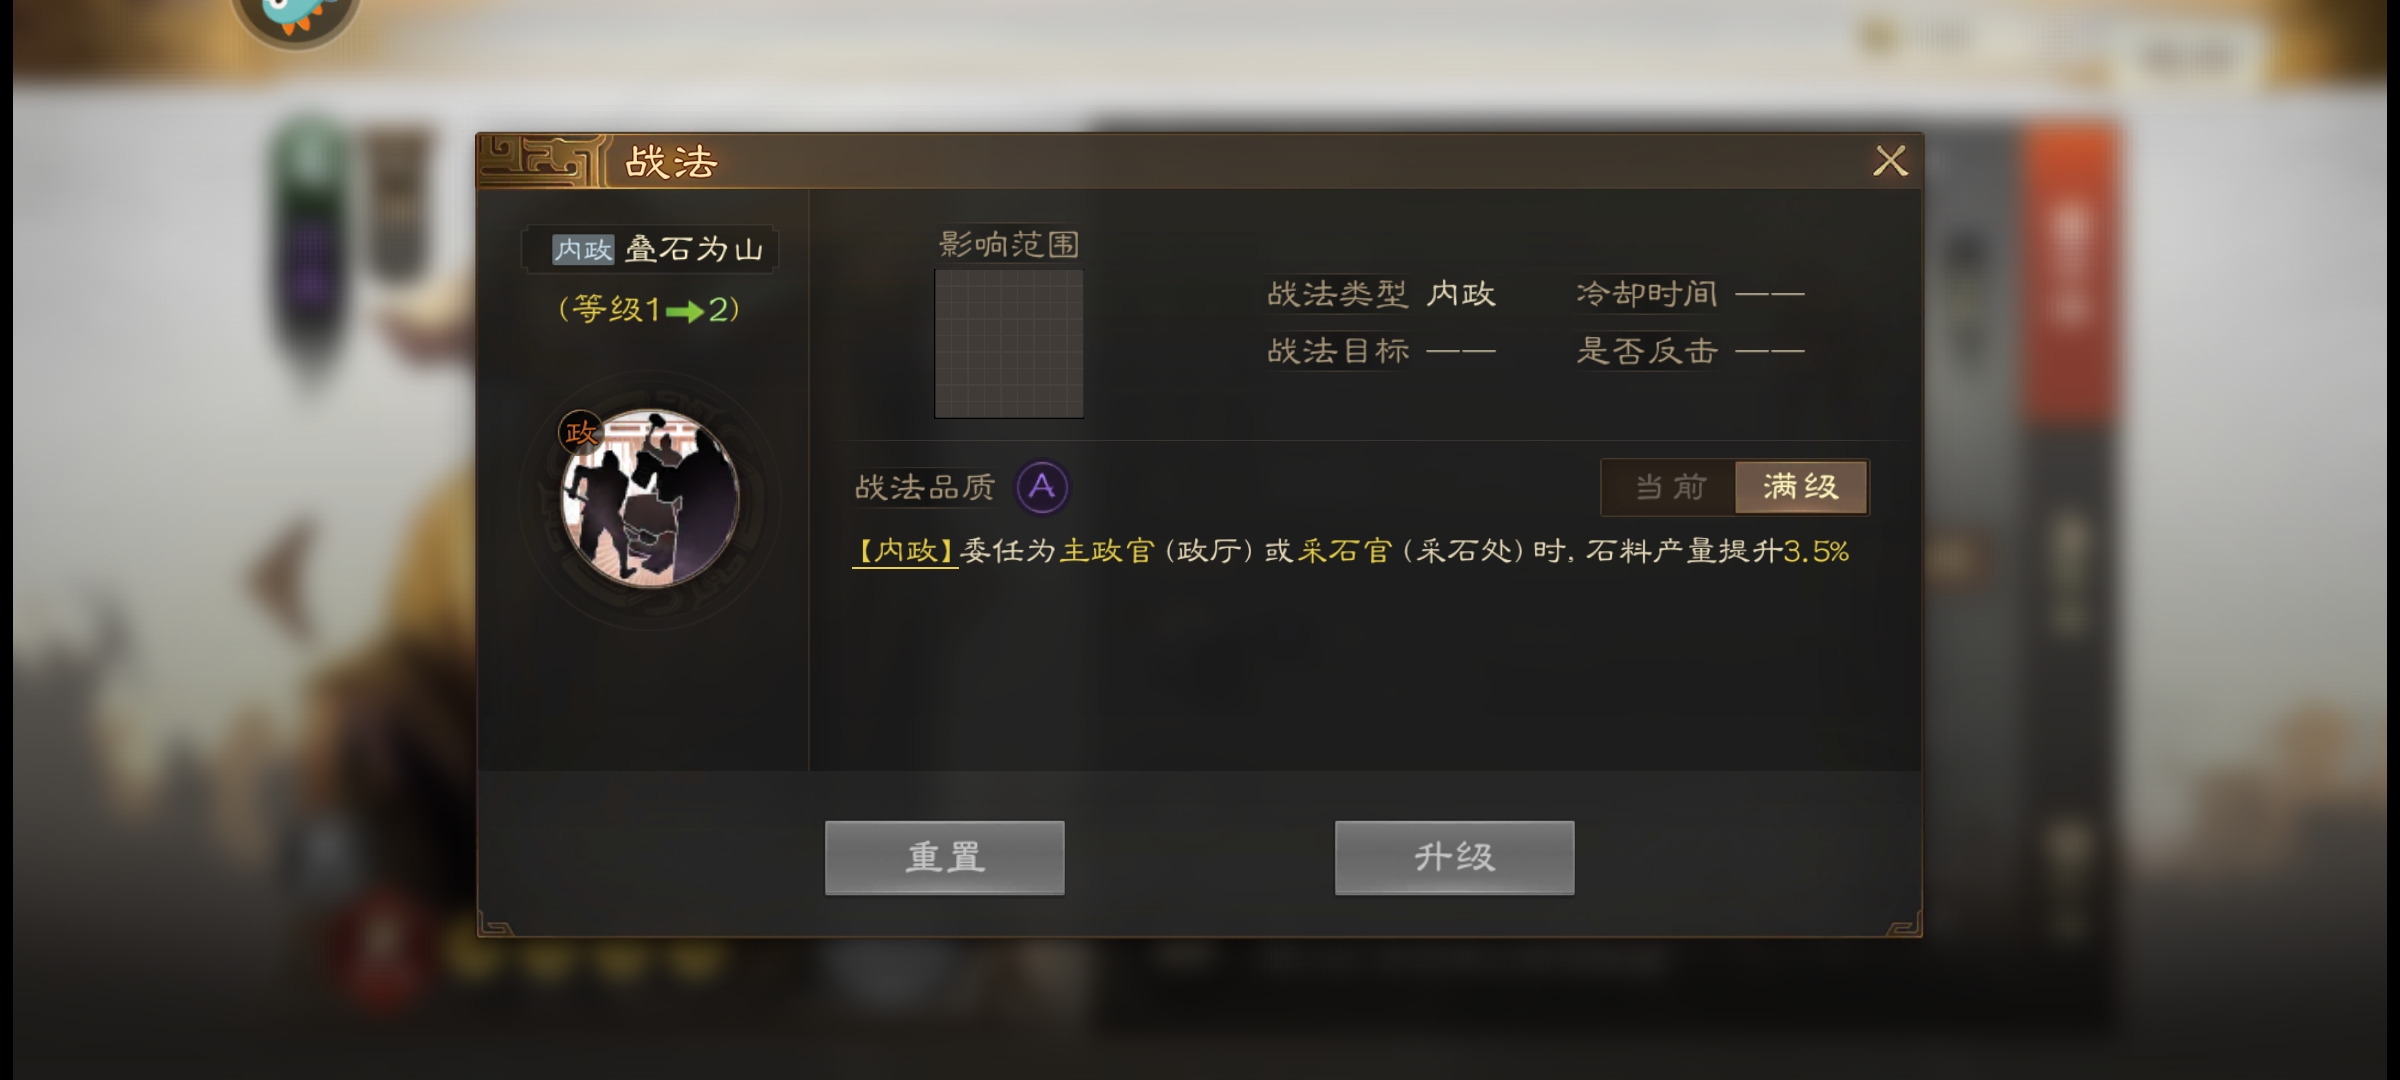The height and width of the screenshot is (1080, 2400).
Task: Click the 采石官 highlighted term
Action: click(1344, 551)
